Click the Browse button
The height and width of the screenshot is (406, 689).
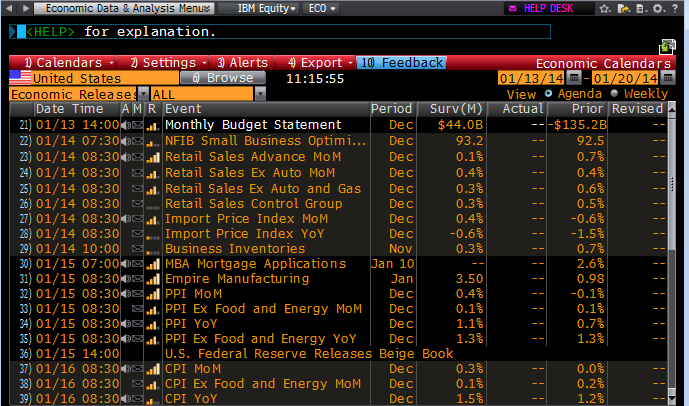point(223,78)
